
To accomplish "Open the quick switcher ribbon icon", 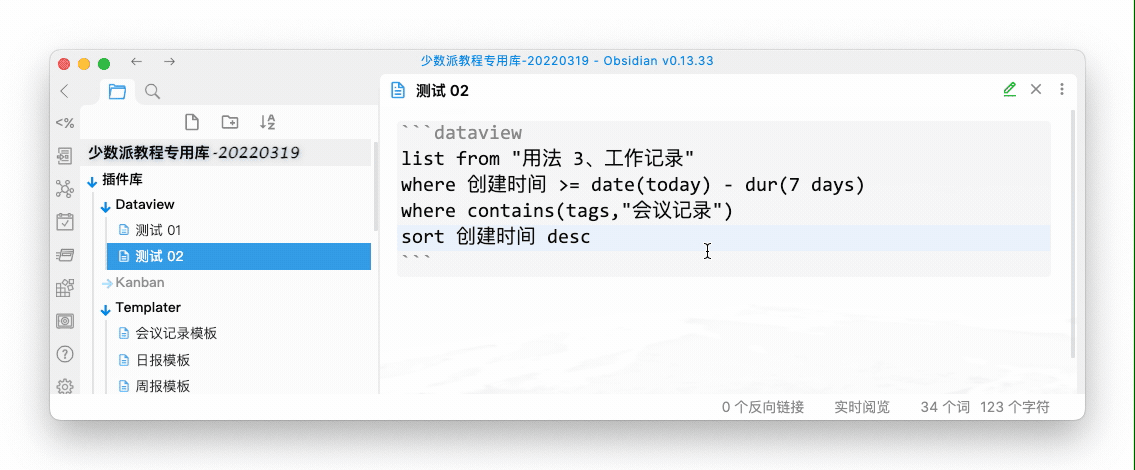I will (x=65, y=156).
